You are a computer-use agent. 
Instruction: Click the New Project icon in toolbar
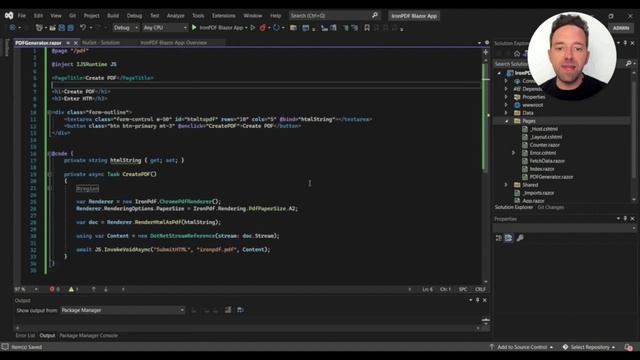click(x=39, y=28)
